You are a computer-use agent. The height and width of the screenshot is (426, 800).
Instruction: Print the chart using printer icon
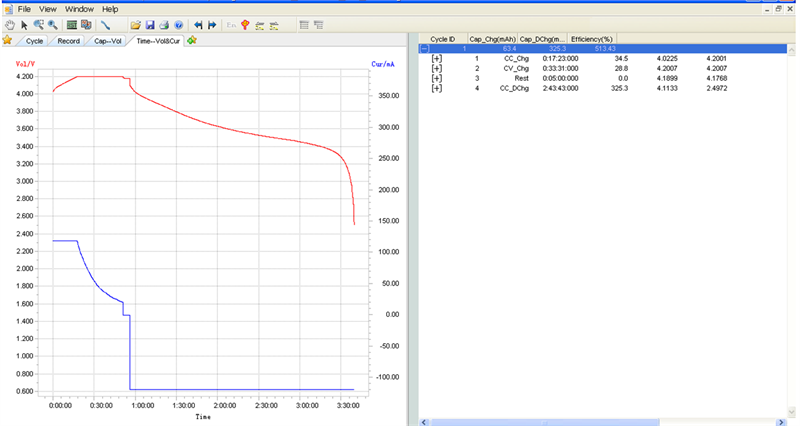(x=164, y=24)
